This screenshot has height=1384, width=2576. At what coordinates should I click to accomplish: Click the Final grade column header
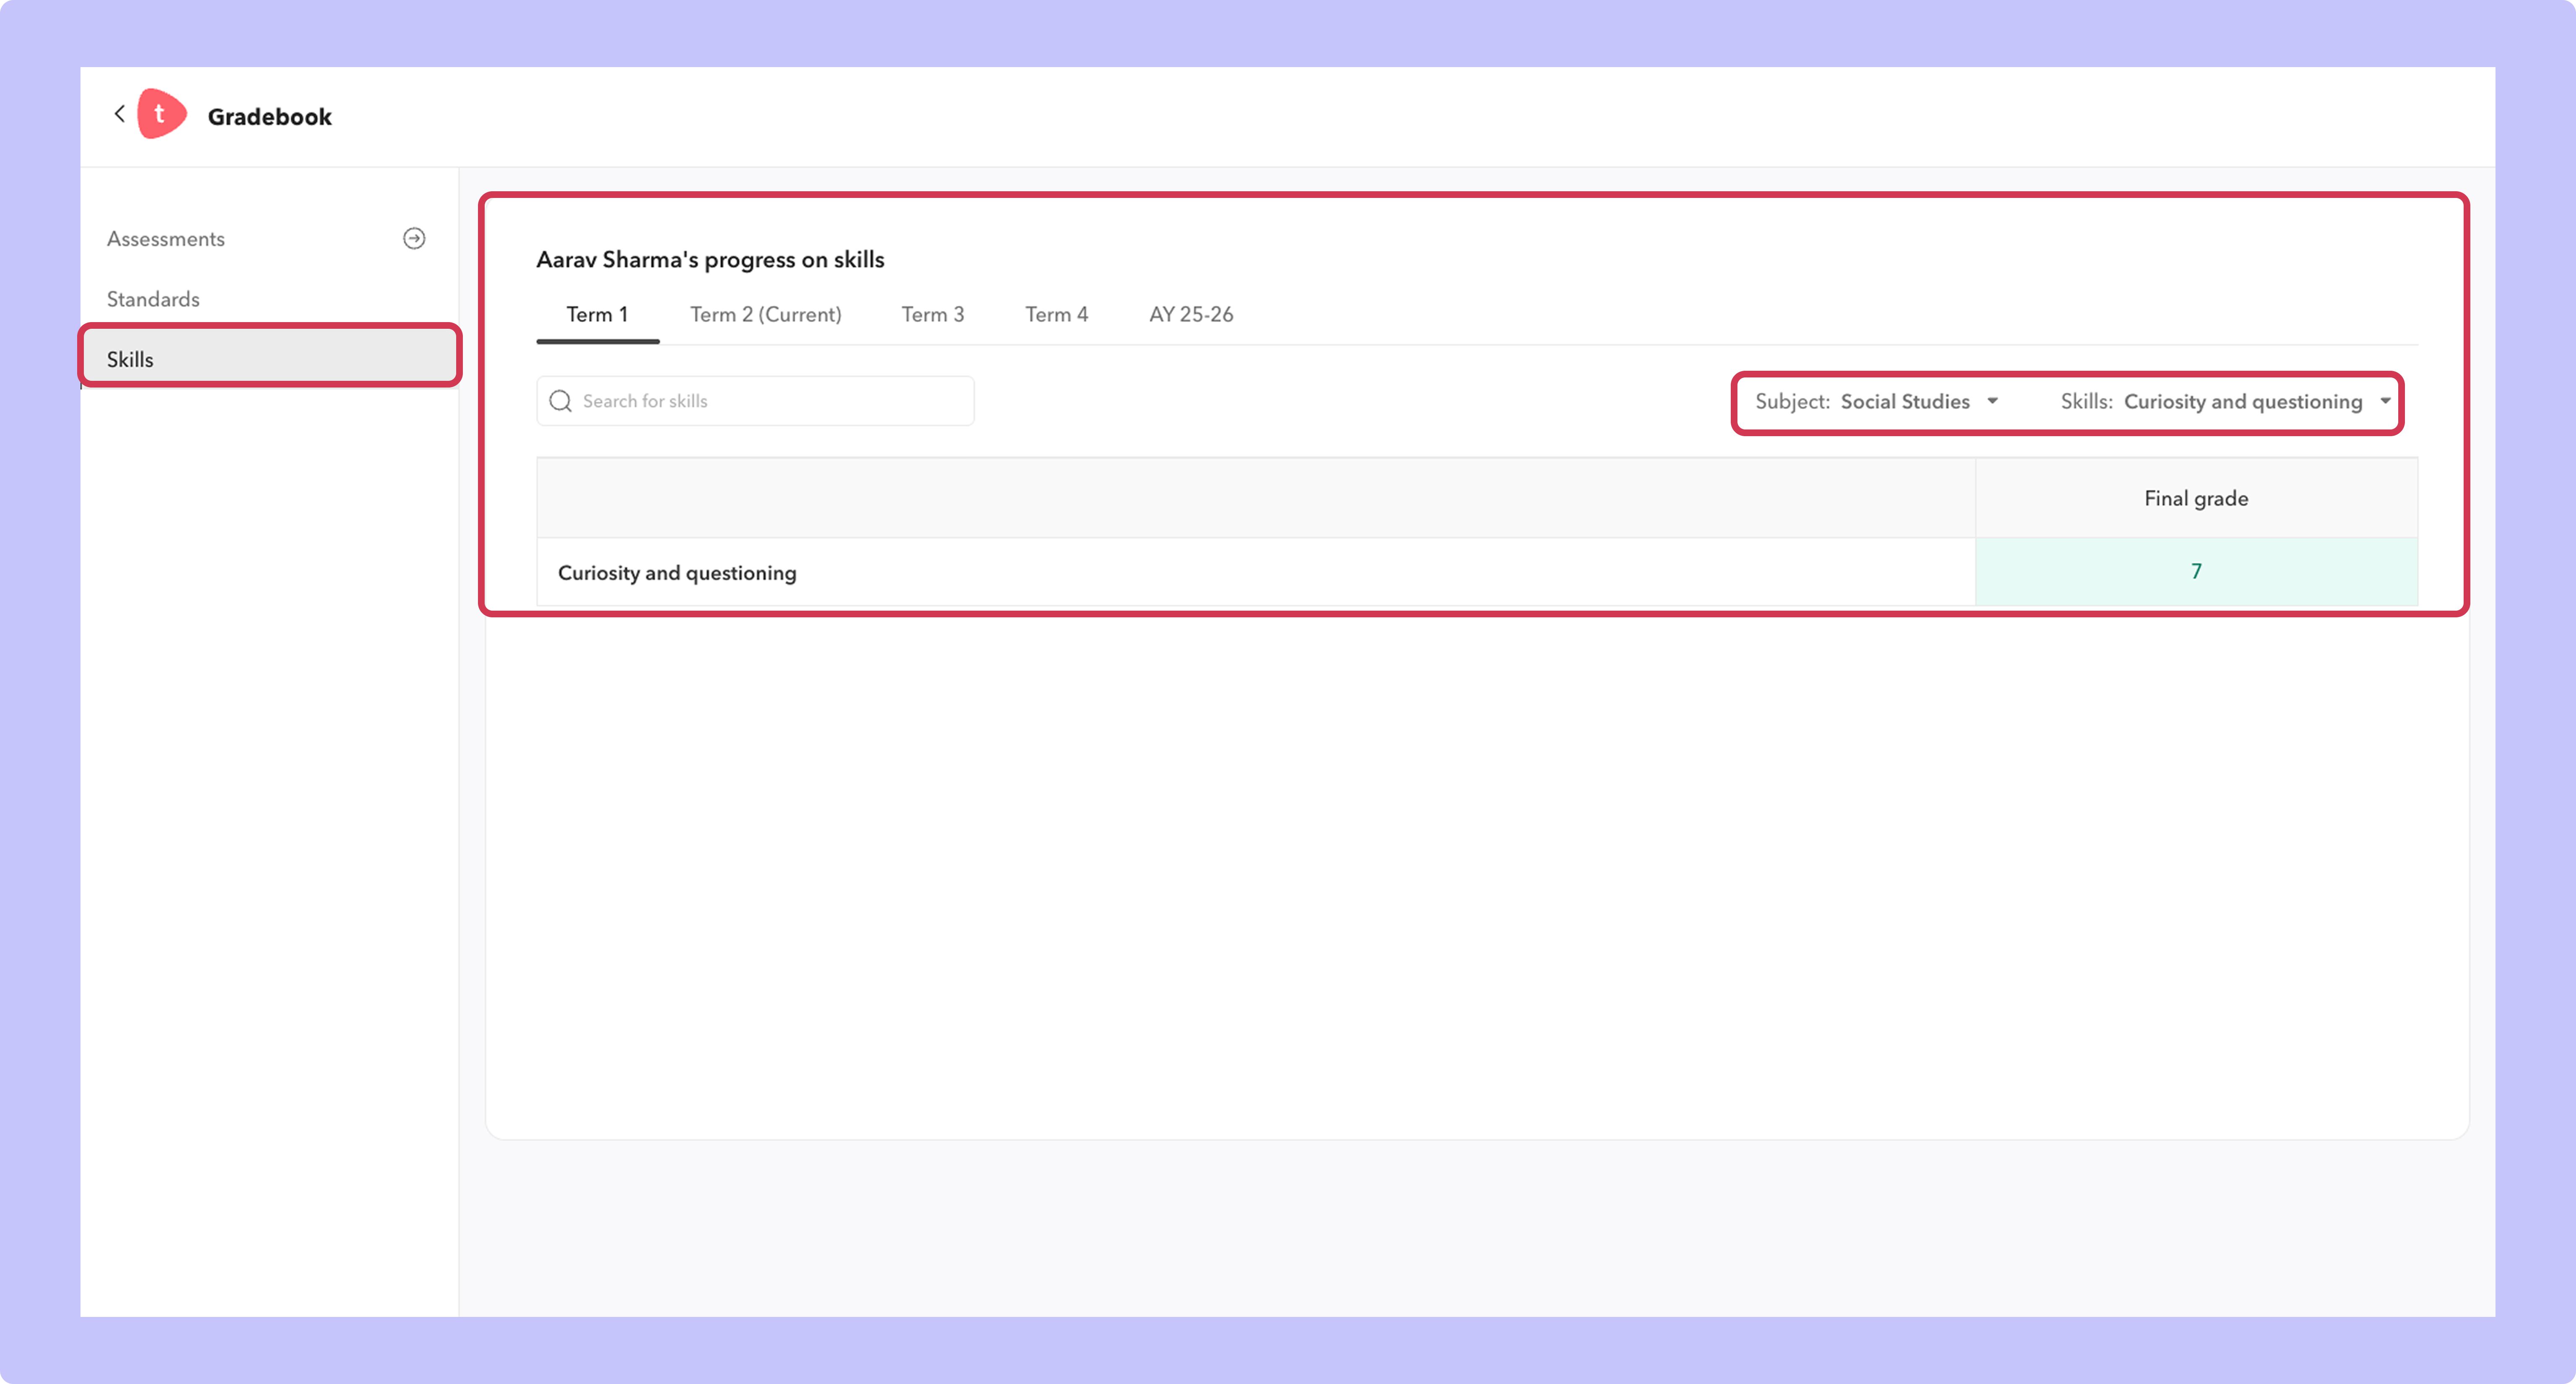2196,498
